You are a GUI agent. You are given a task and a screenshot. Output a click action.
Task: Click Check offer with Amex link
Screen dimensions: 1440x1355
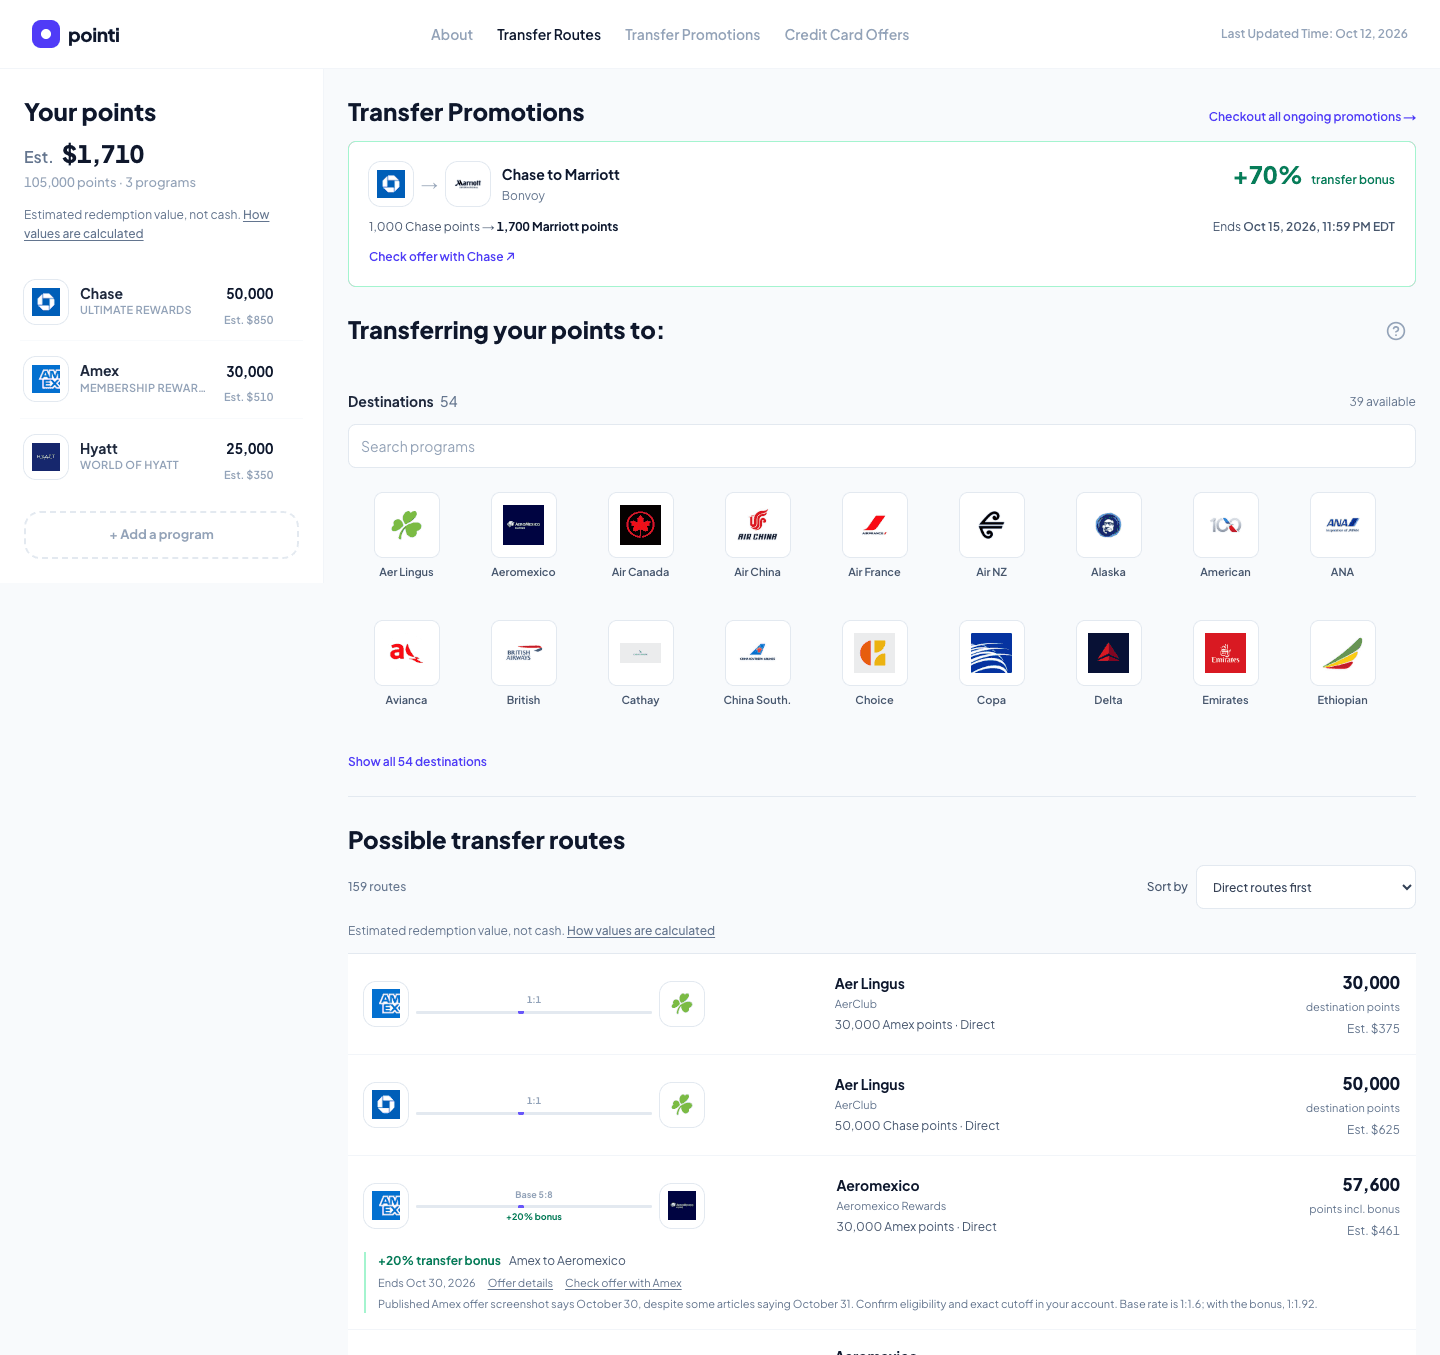tap(623, 1283)
